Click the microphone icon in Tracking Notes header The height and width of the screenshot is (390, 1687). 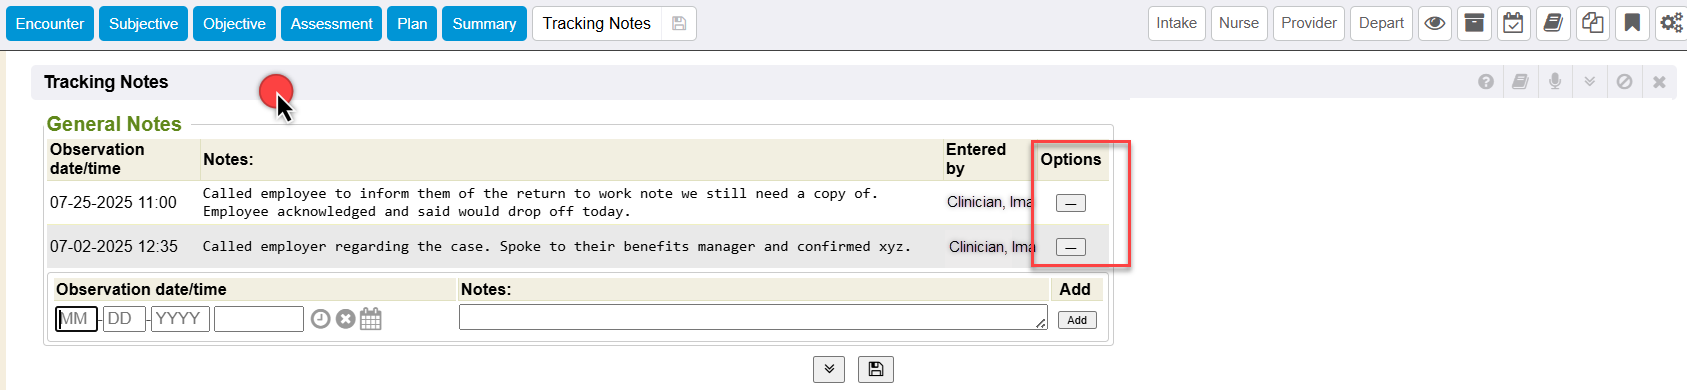pos(1555,81)
